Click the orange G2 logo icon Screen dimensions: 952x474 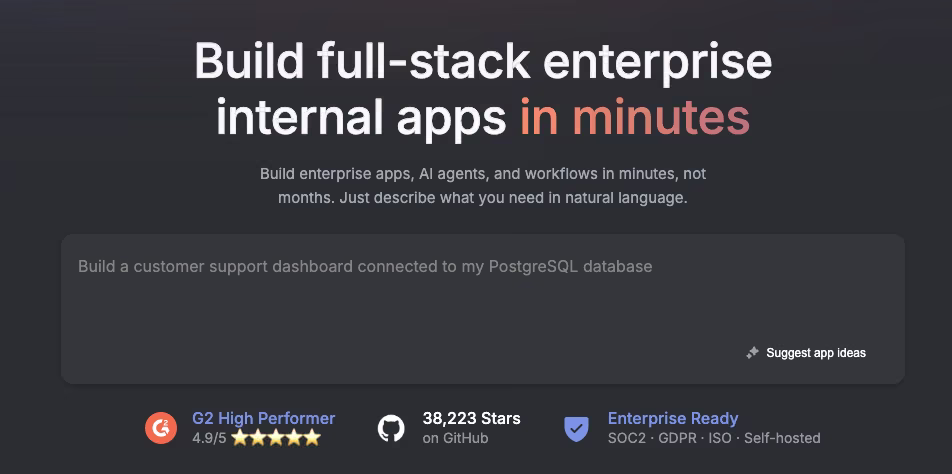(x=161, y=428)
